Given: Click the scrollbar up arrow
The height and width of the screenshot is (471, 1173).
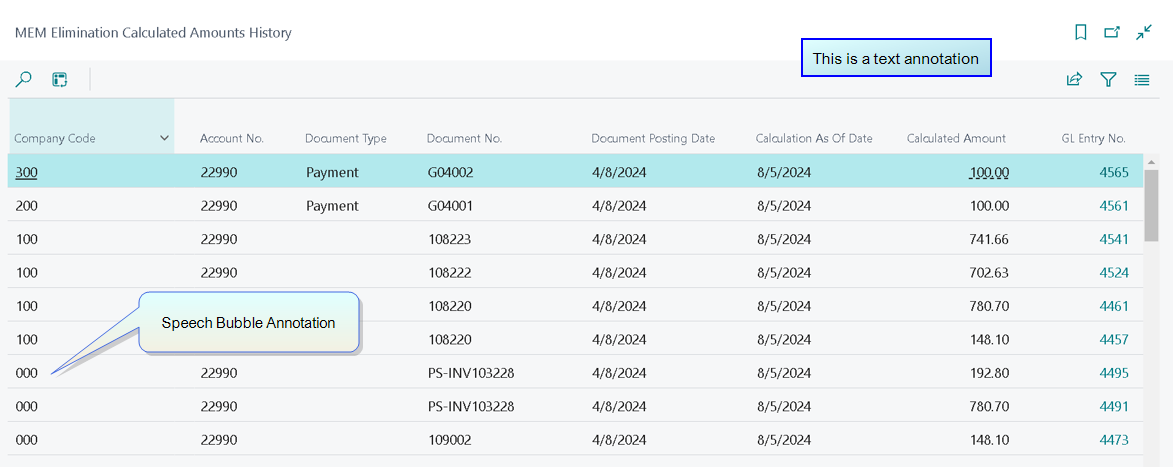Looking at the screenshot, I should tap(1152, 161).
